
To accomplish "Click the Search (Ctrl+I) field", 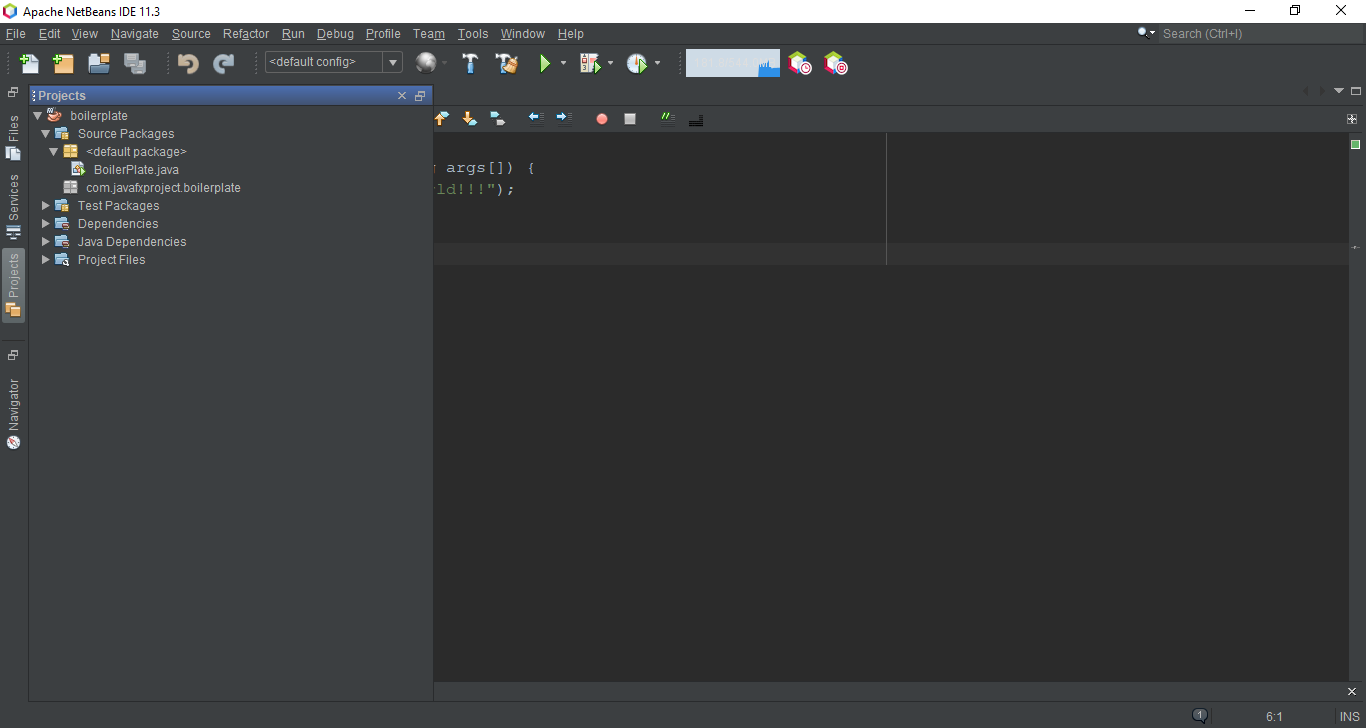I will (x=1260, y=34).
